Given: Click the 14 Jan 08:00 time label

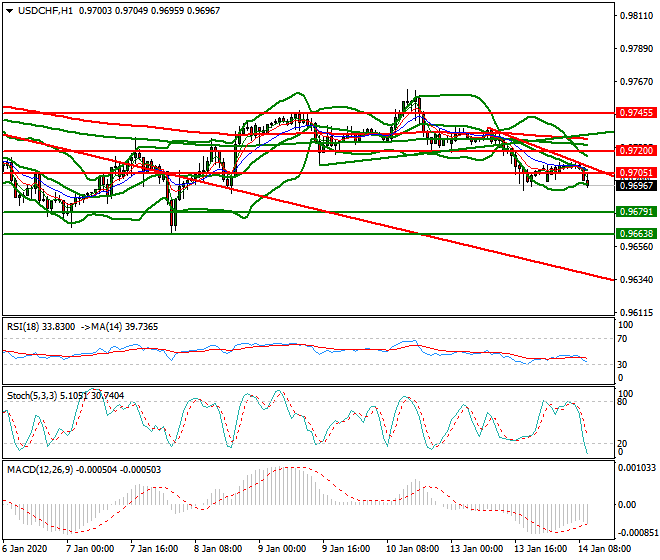Looking at the screenshot, I should [x=608, y=549].
